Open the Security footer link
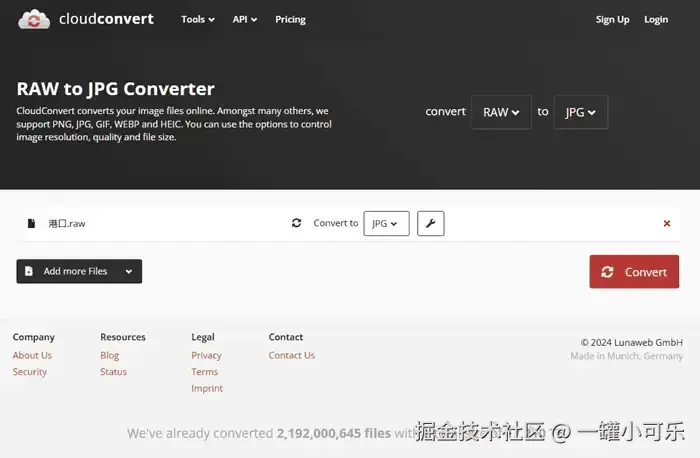The height and width of the screenshot is (458, 700). [29, 372]
